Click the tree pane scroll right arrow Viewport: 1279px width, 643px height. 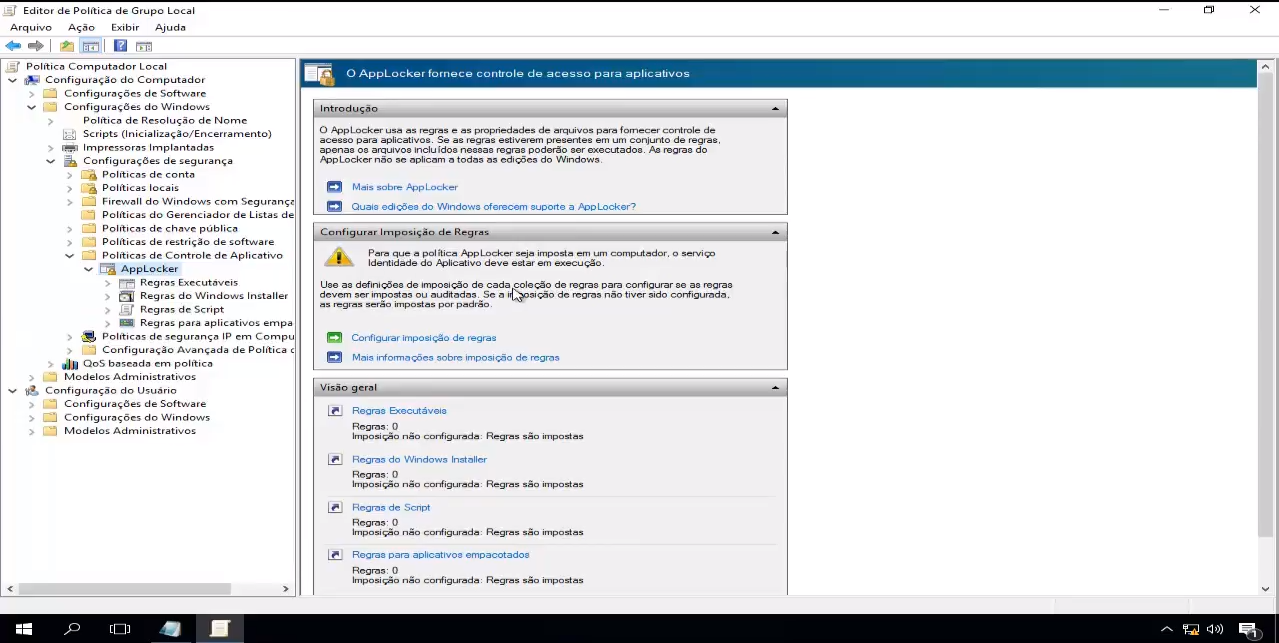coord(286,589)
